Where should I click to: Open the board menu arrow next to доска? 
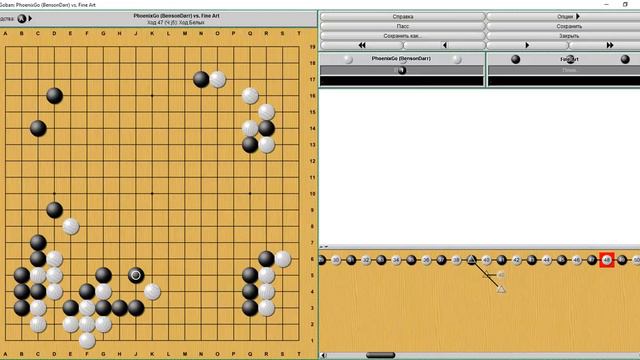(30, 18)
